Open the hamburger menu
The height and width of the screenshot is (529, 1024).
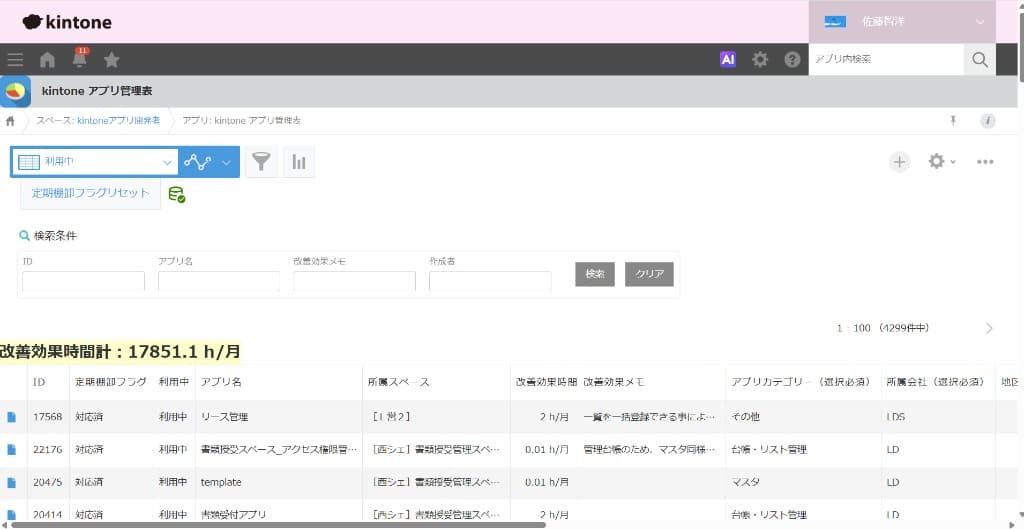click(15, 60)
